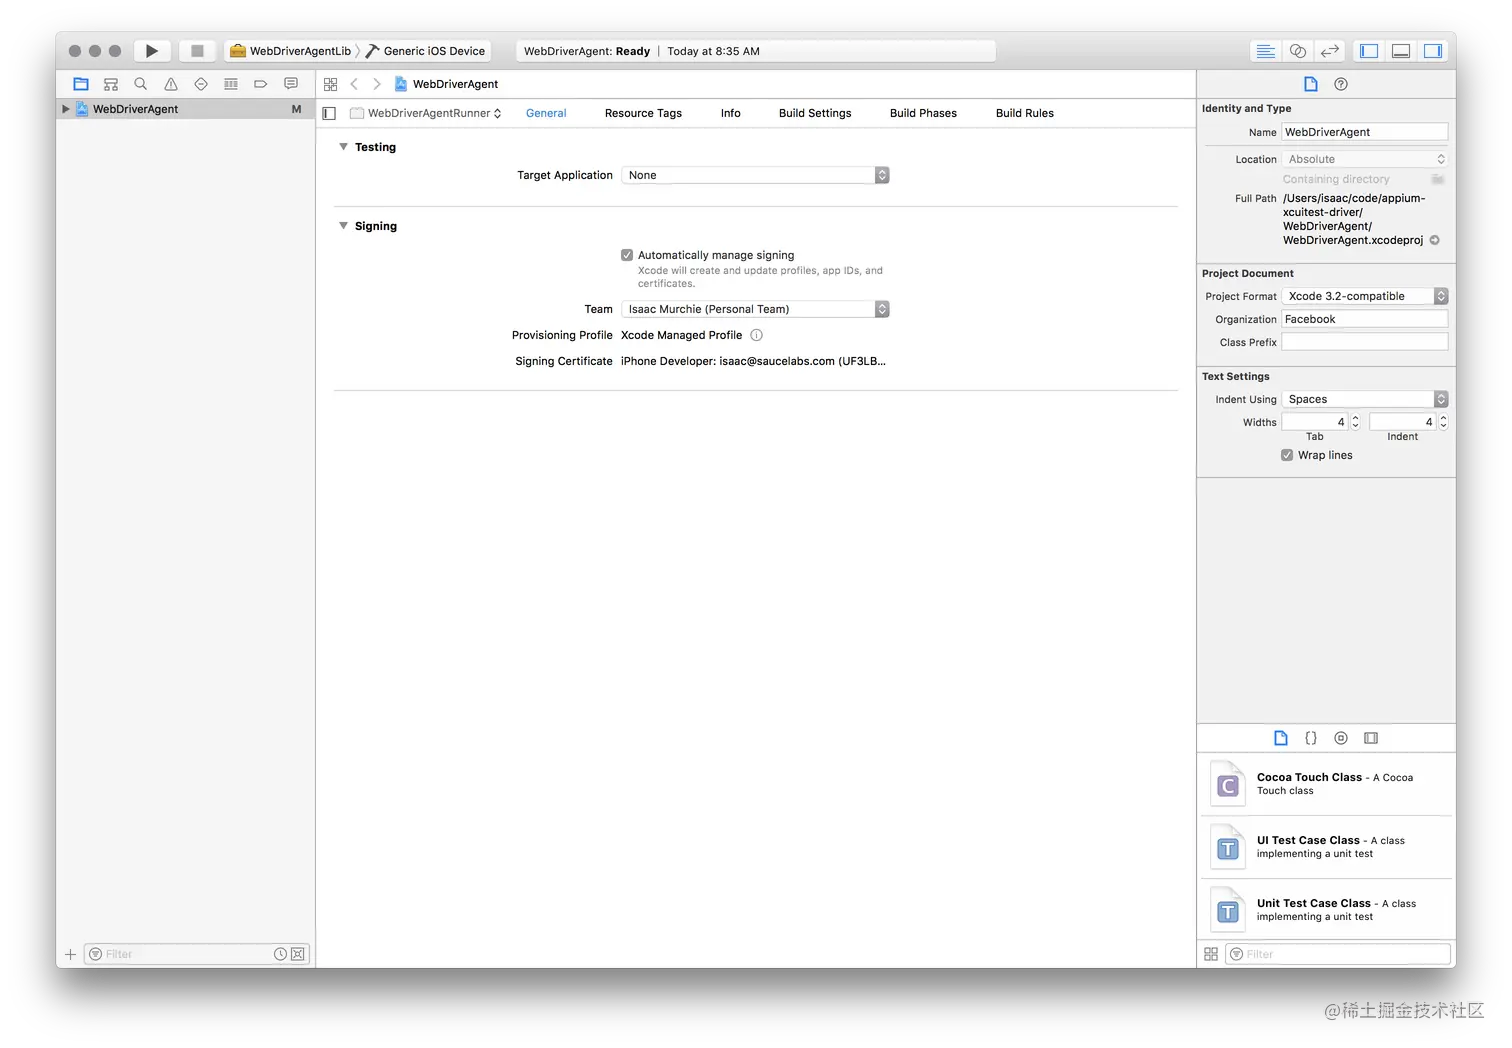Select the Unit Test Case Class template
The height and width of the screenshot is (1048, 1512).
click(1326, 910)
